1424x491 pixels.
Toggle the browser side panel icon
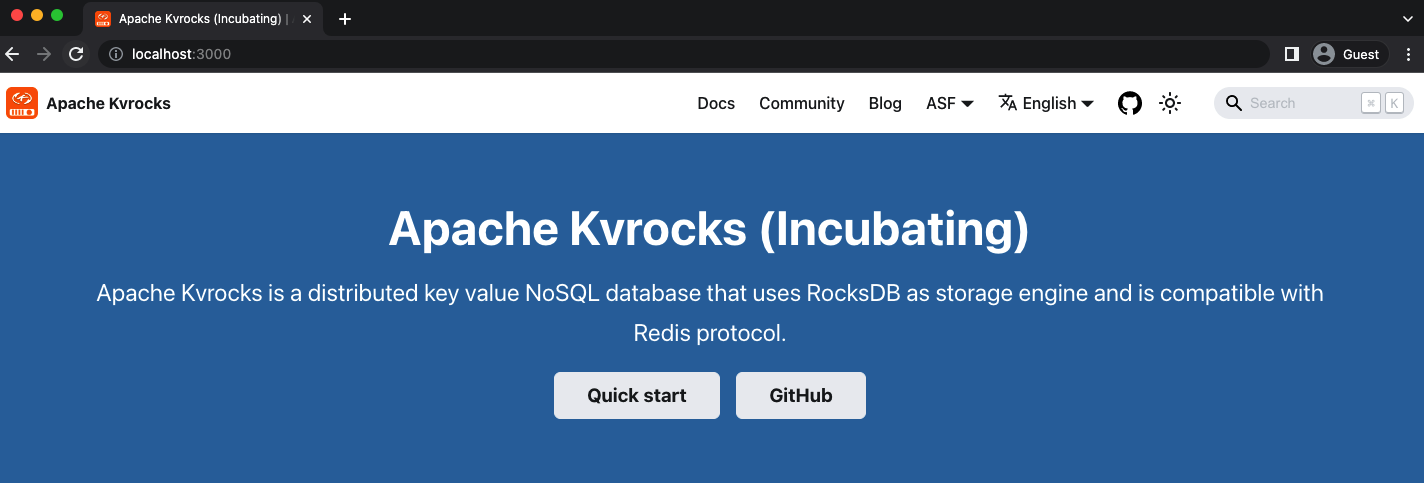pyautogui.click(x=1292, y=54)
